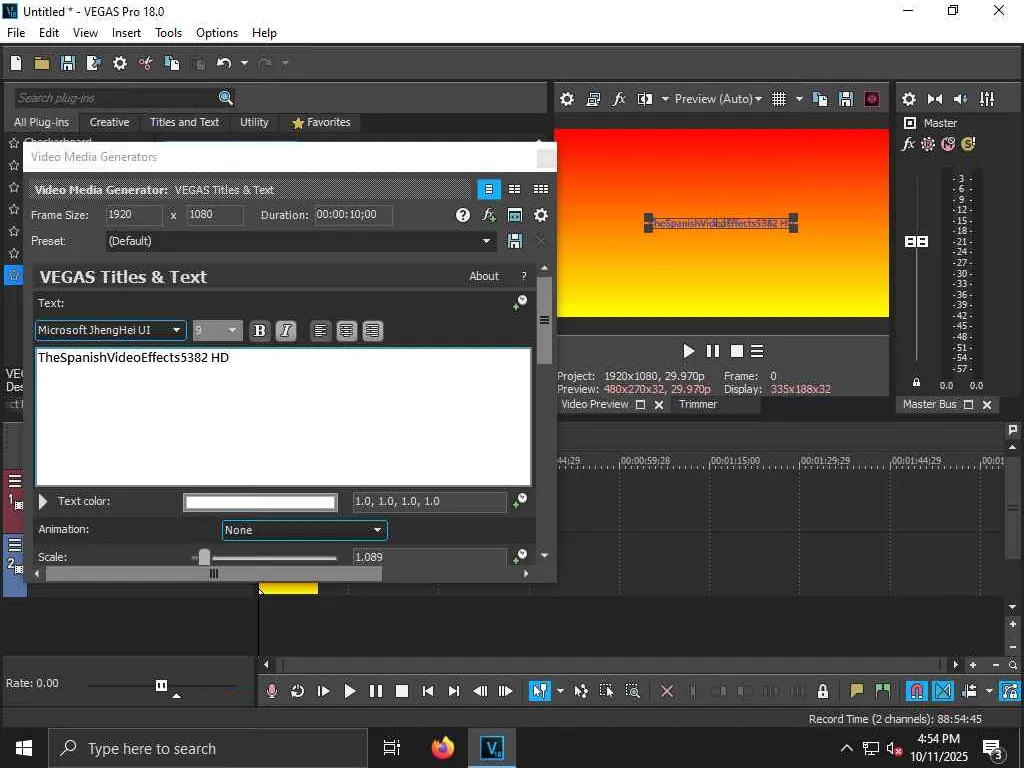Open Firefox from the taskbar
The width and height of the screenshot is (1024, 768).
point(443,748)
